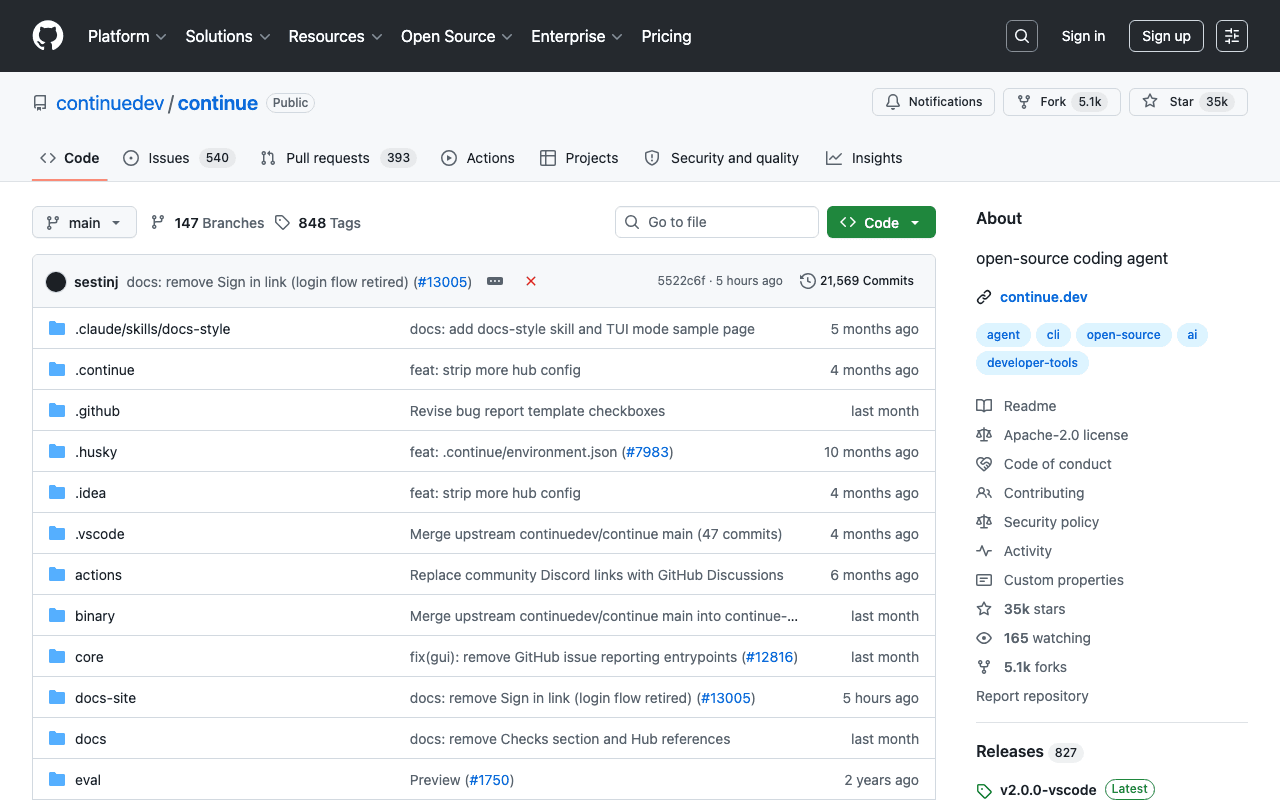Open the main branch selector dropdown
1280x800 pixels.
(84, 222)
